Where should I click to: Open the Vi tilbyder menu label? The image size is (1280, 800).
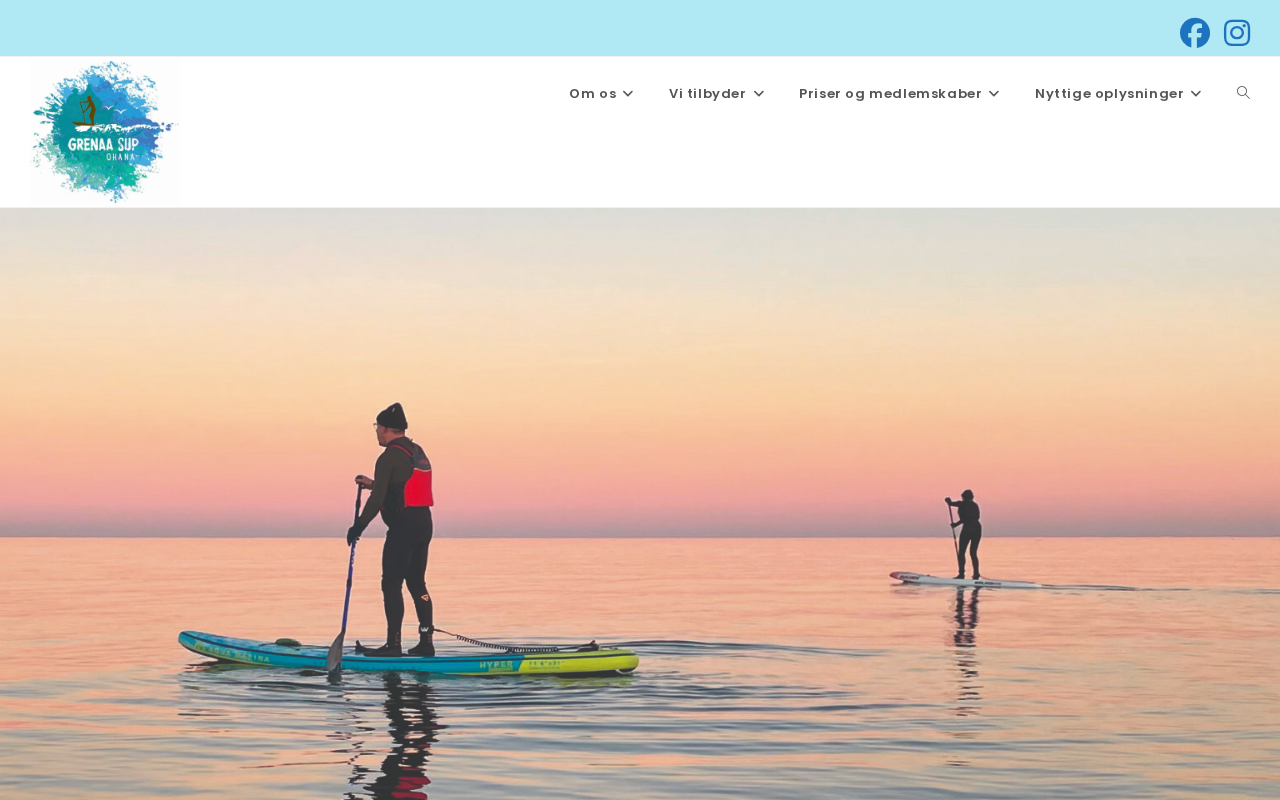(707, 93)
